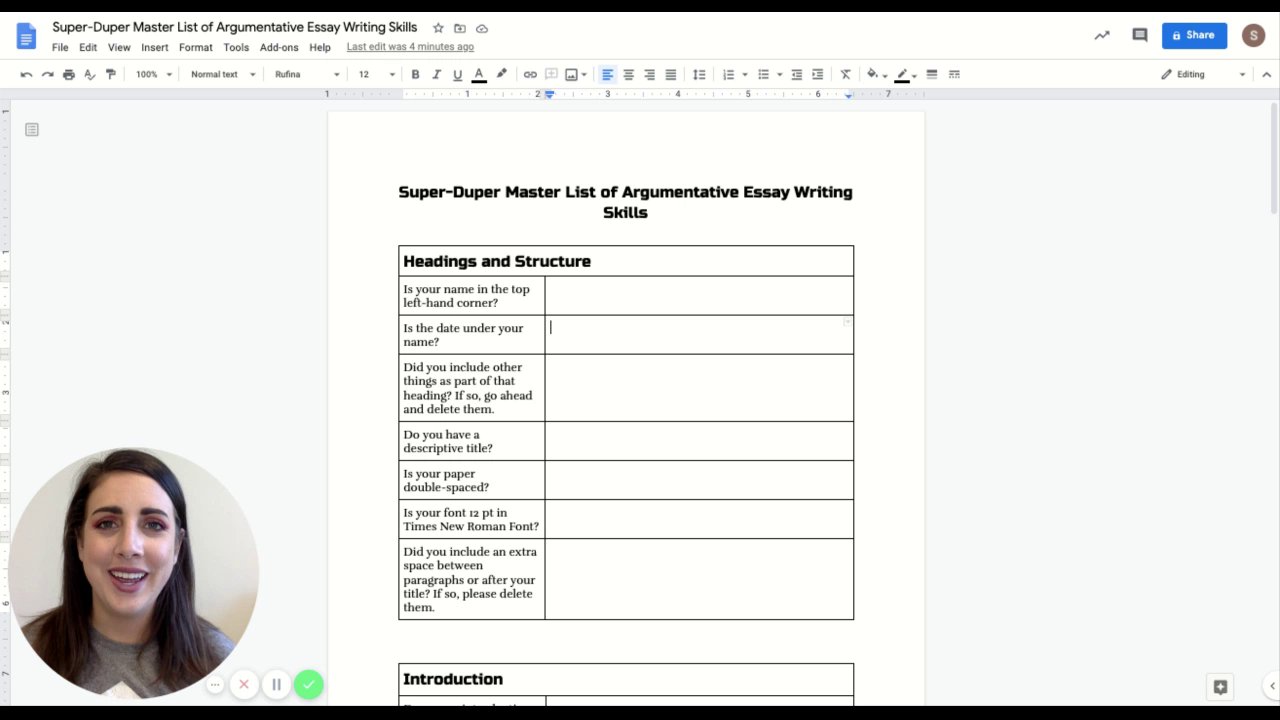The width and height of the screenshot is (1280, 720).
Task: Open the highlight color picker
Action: (501, 75)
